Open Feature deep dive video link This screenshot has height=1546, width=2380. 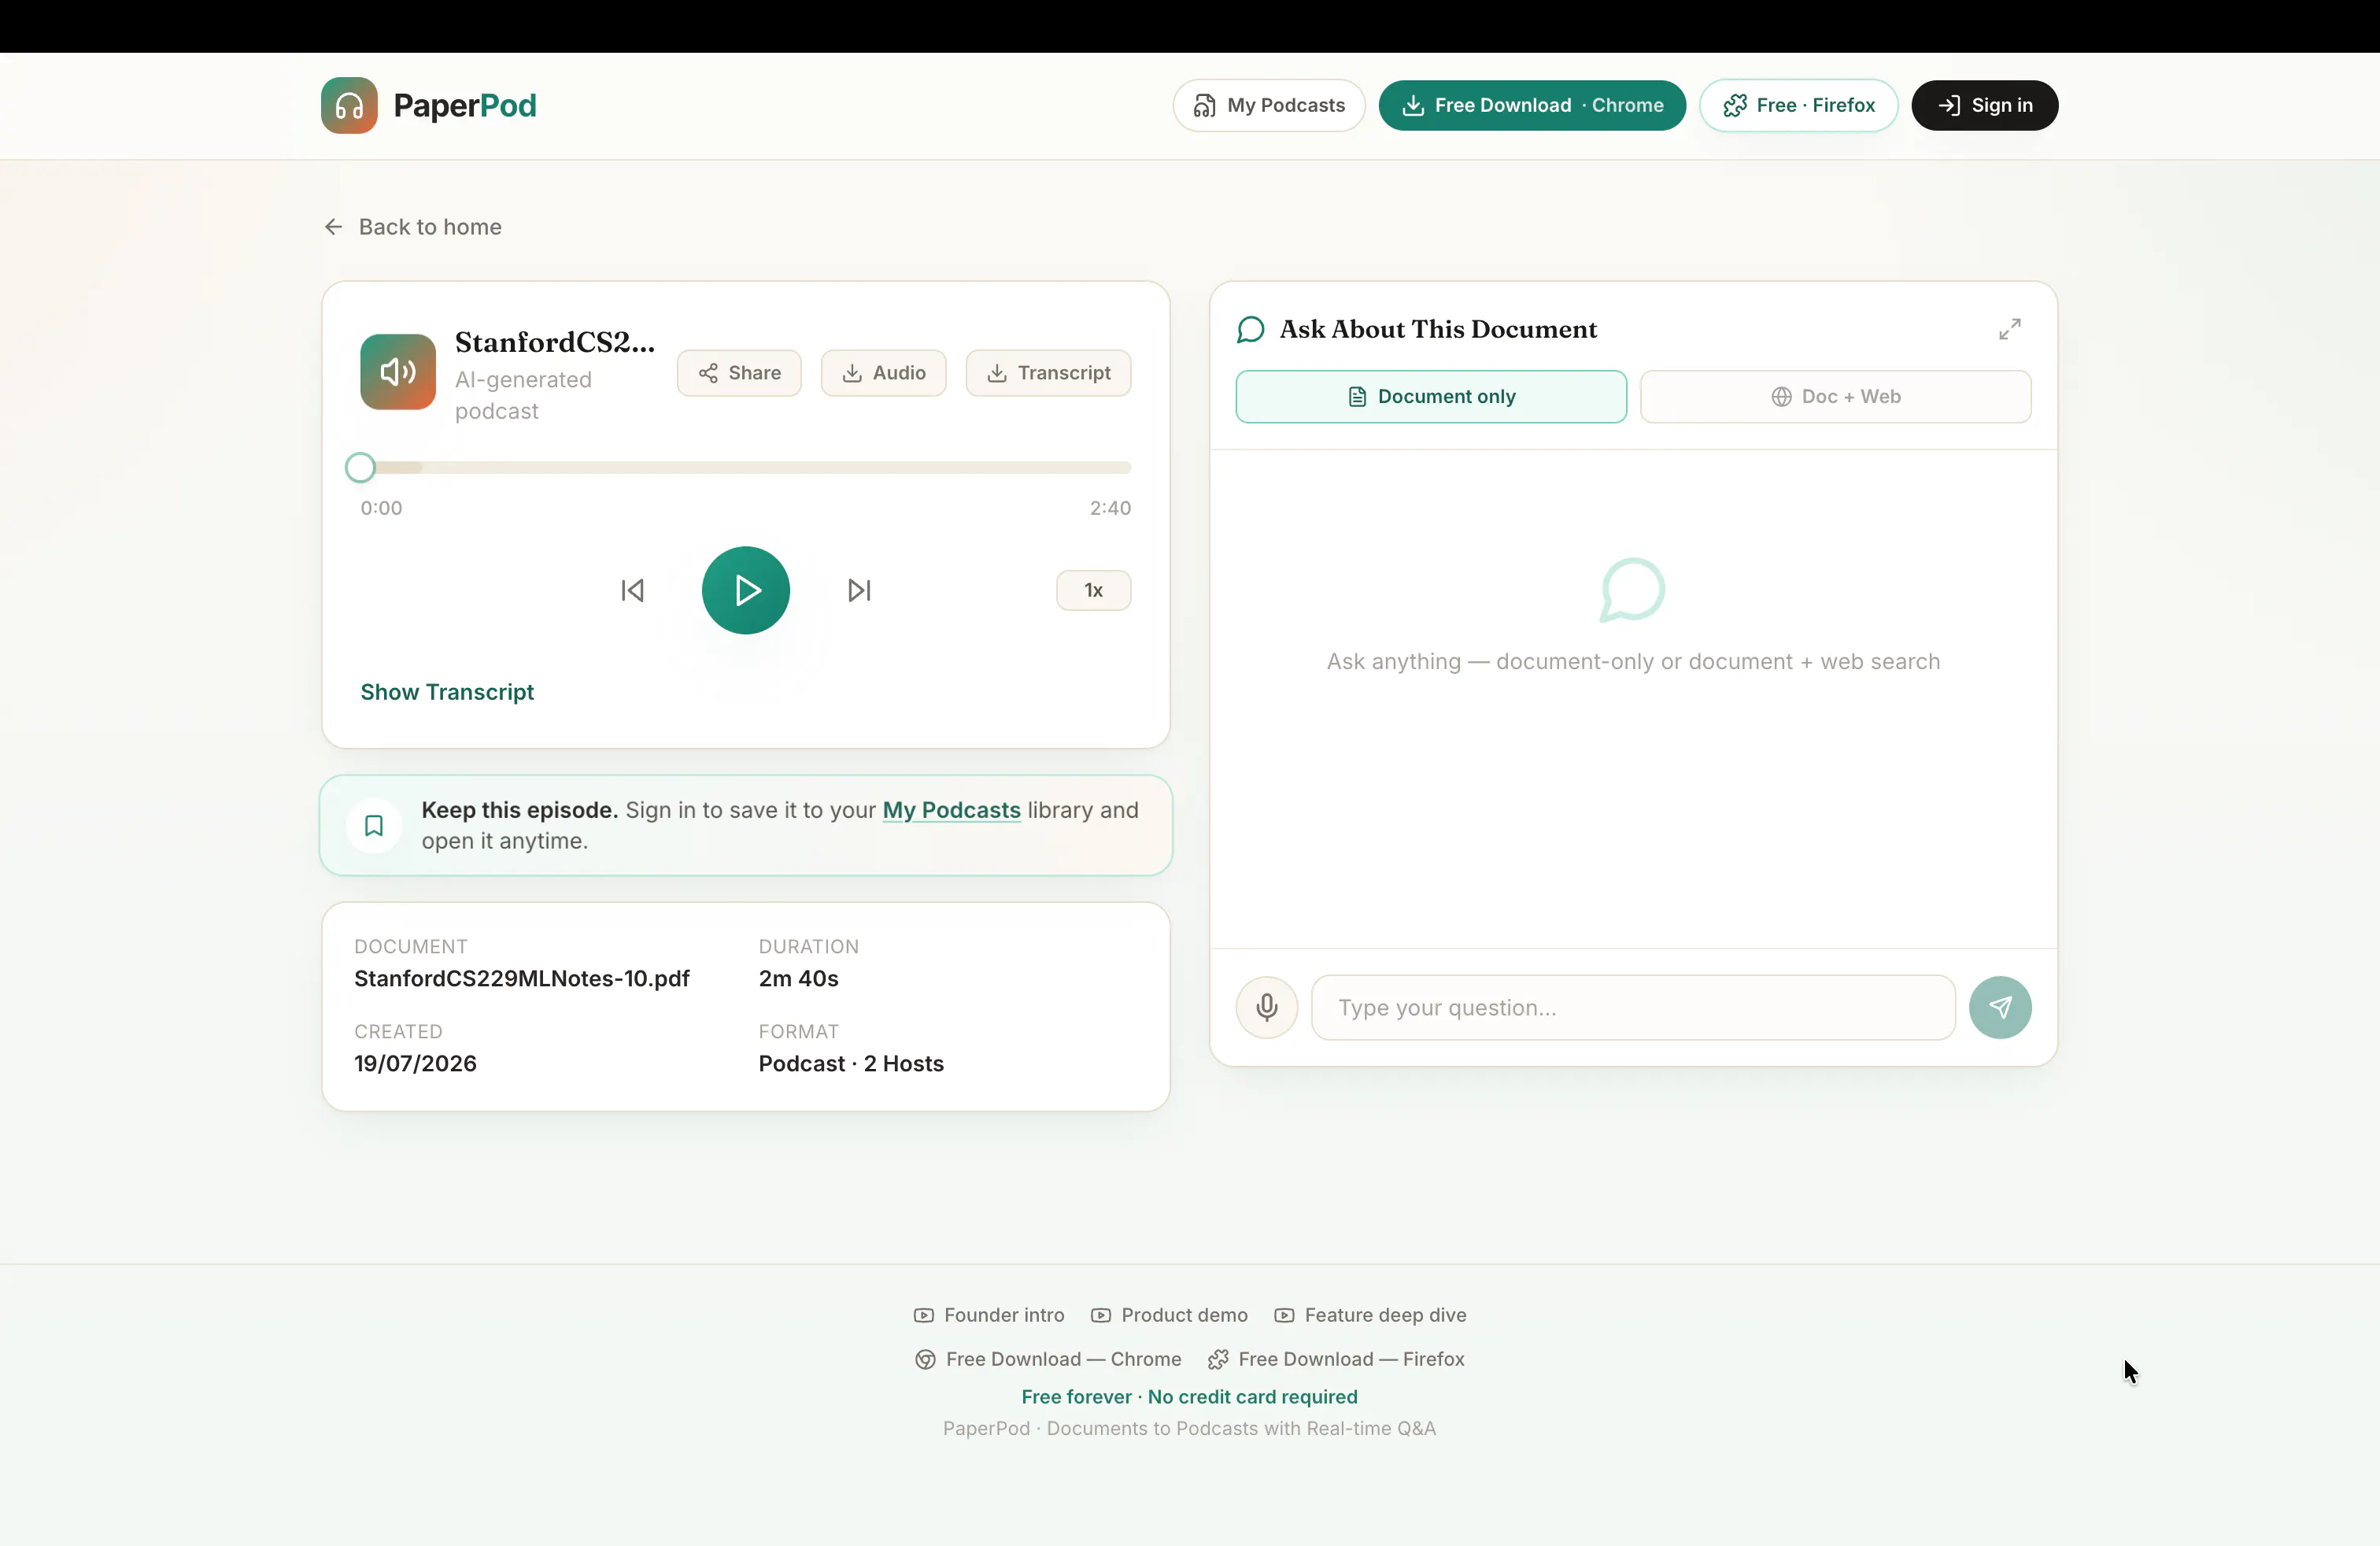[x=1370, y=1315]
